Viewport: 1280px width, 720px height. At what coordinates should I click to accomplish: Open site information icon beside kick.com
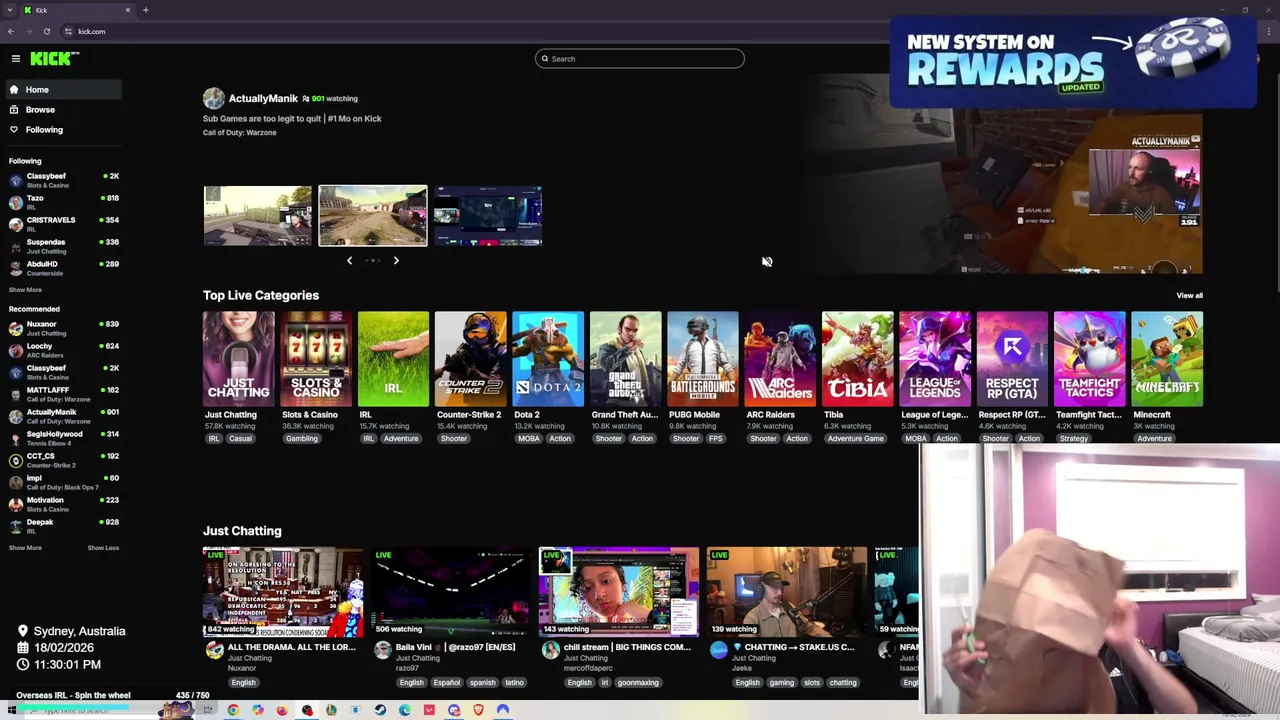(x=68, y=31)
